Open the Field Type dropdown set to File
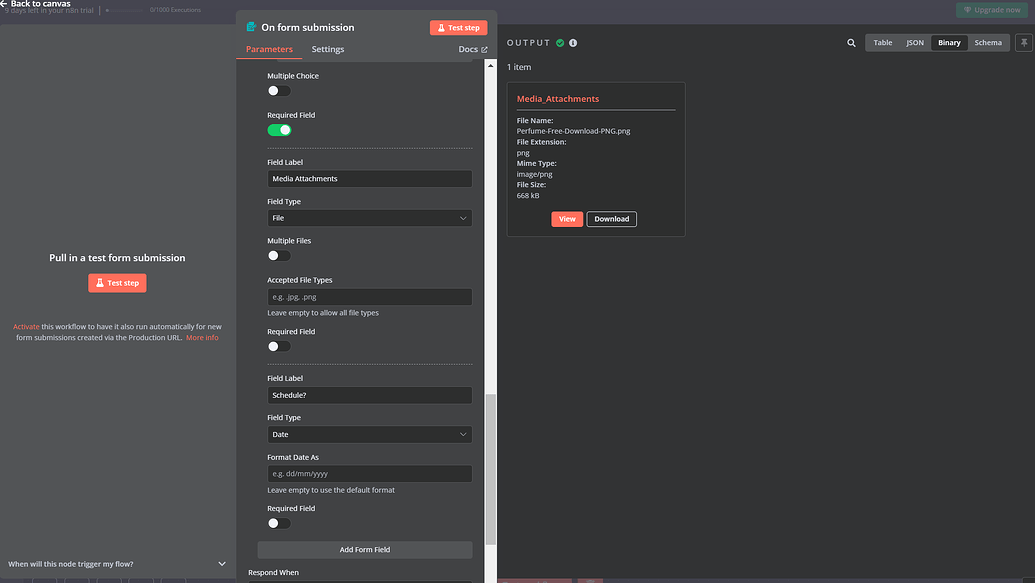Viewport: 1035px width, 583px height. [369, 218]
